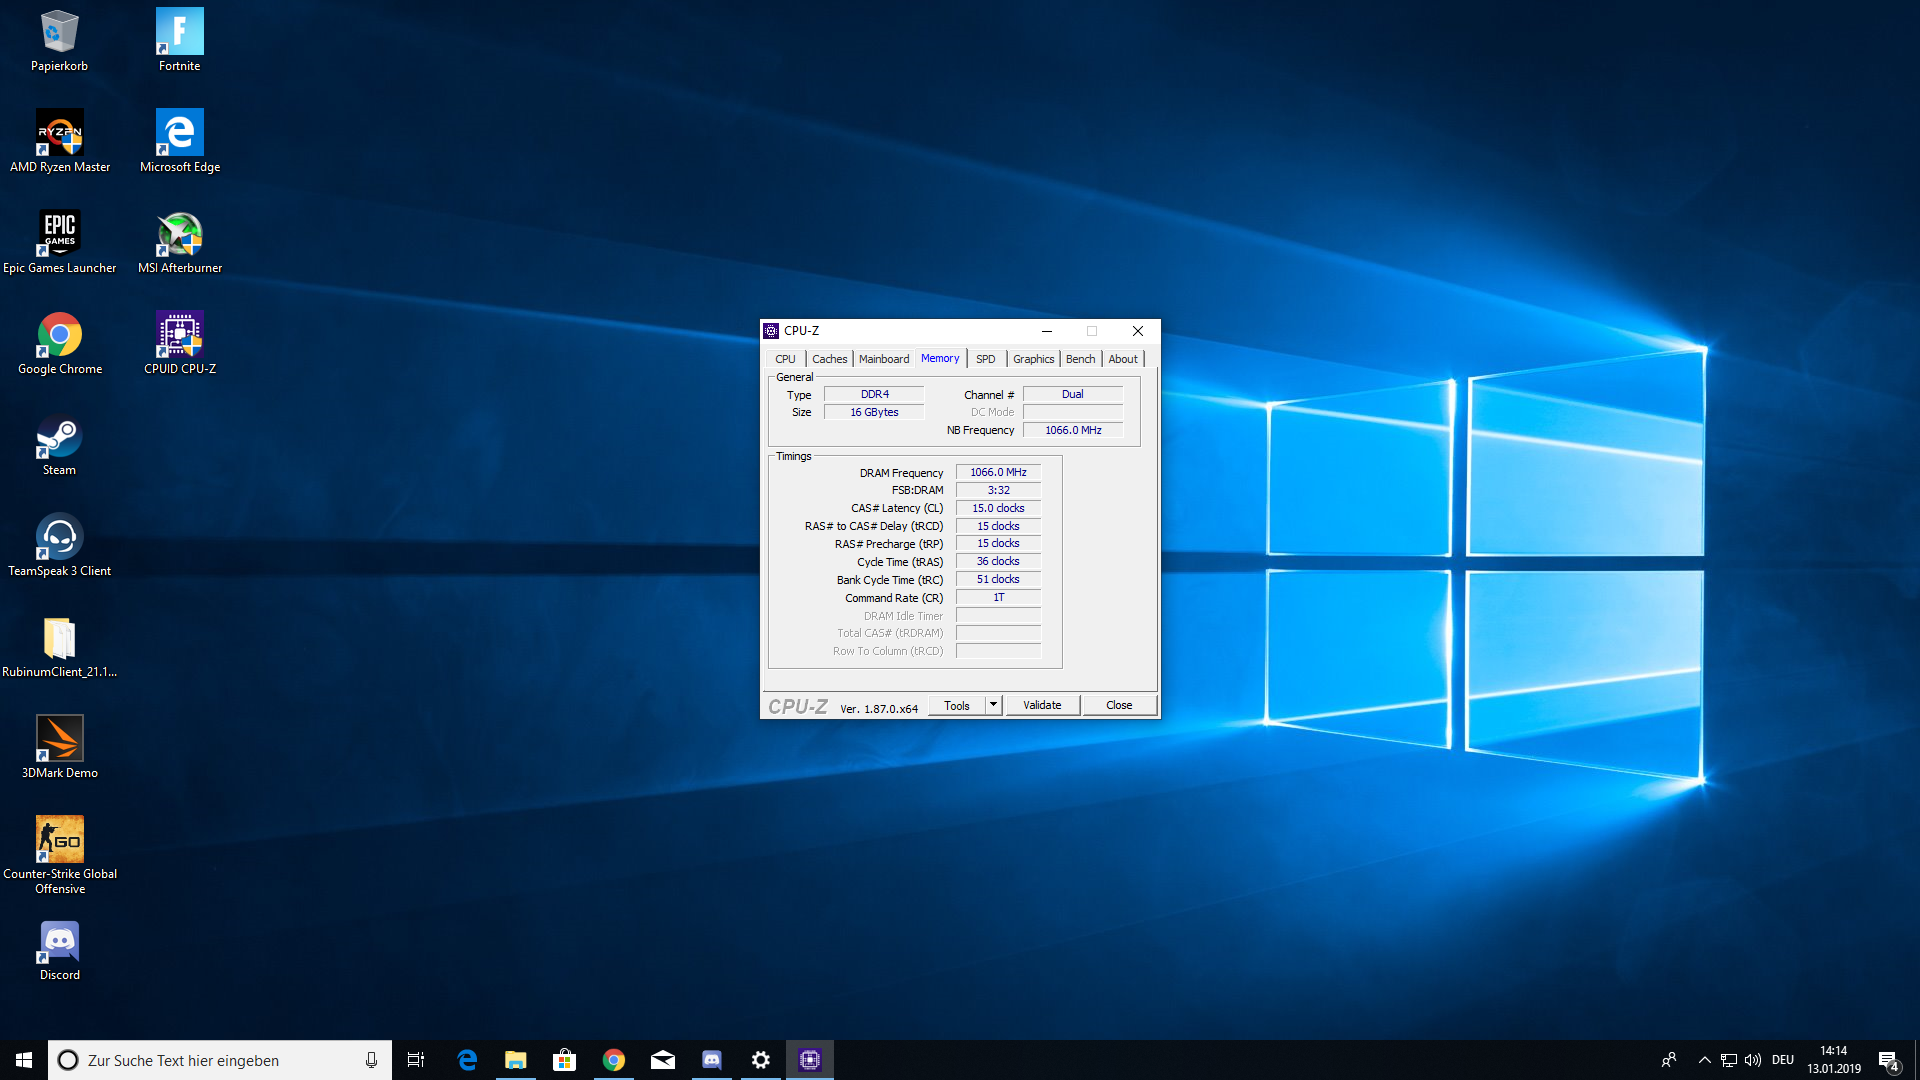Switch to the Graphics tab
This screenshot has height=1080, width=1920.
tap(1033, 359)
